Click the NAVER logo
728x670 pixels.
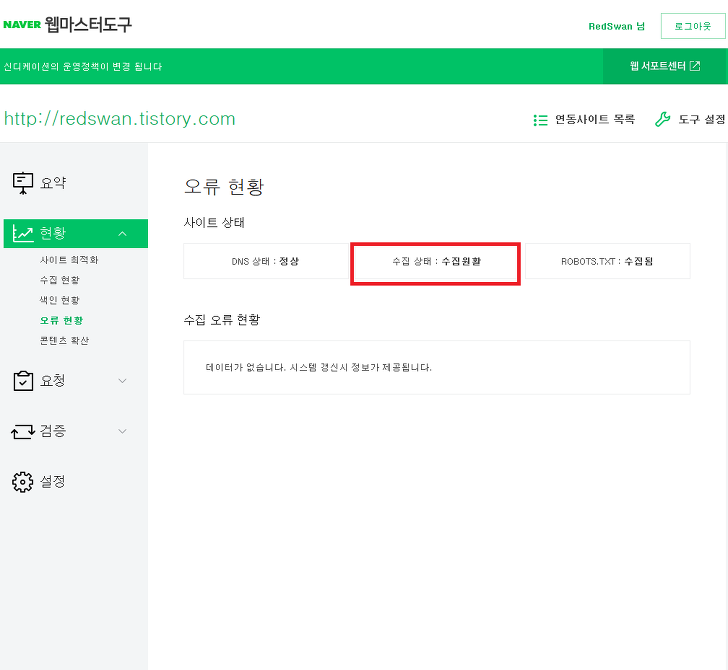coord(22,25)
